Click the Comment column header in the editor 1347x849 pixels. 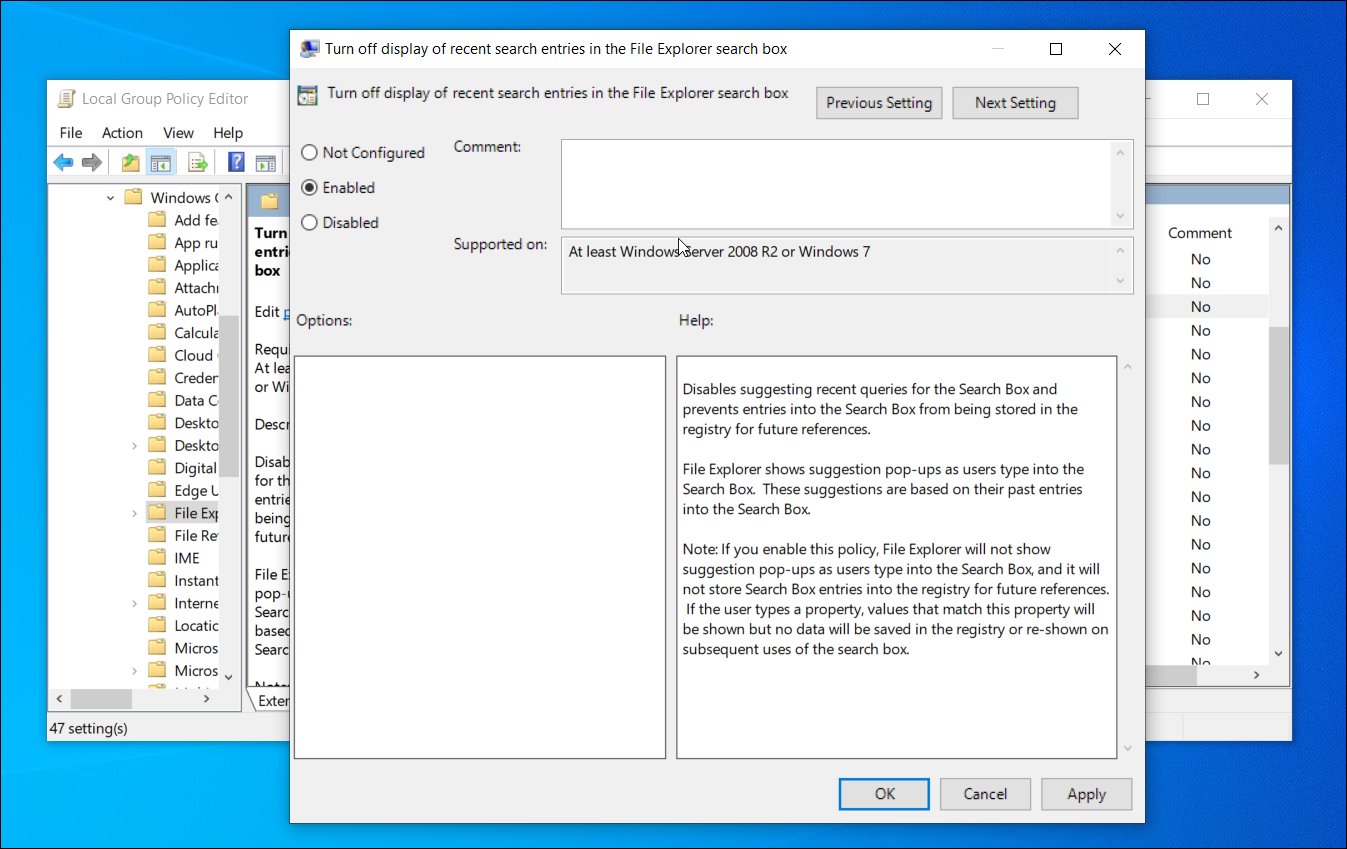coord(1200,233)
